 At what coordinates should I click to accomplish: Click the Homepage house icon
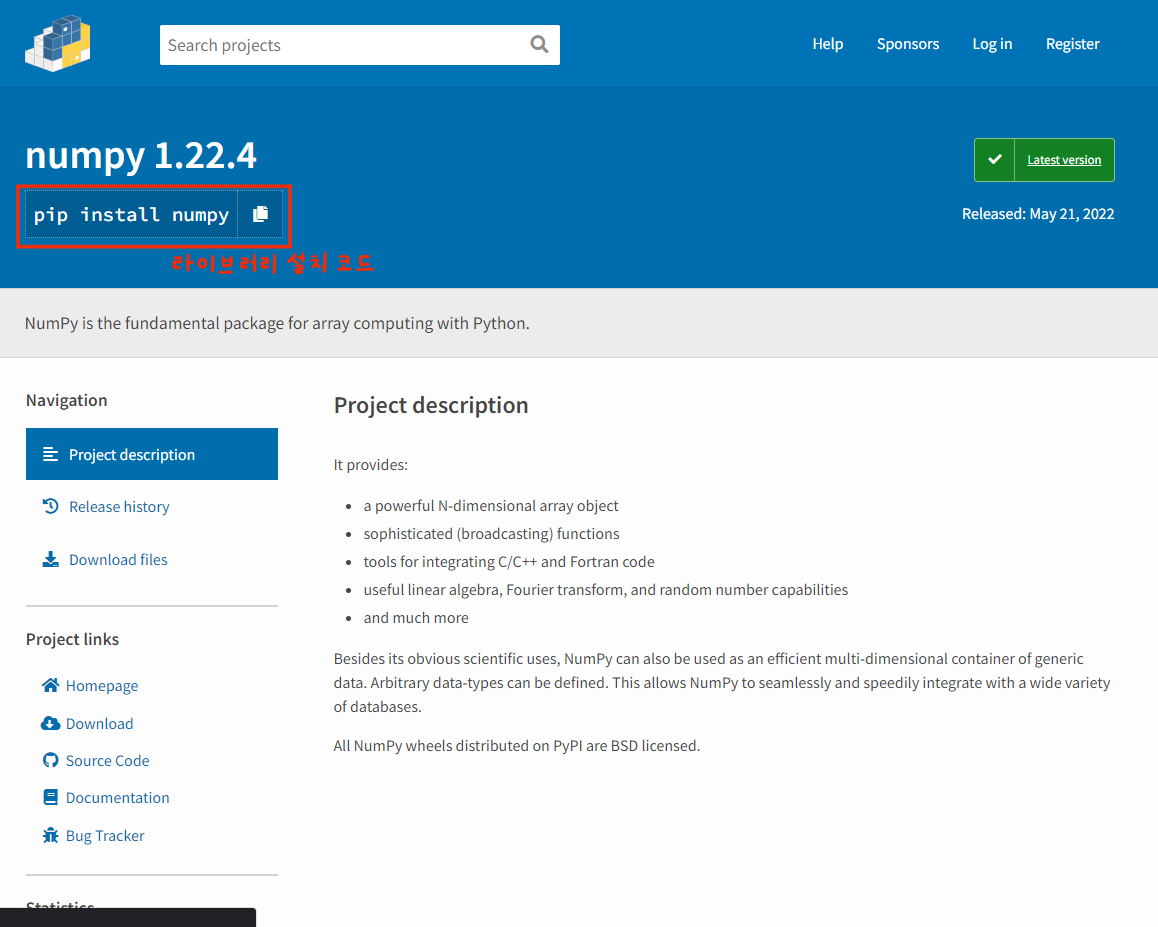[50, 685]
